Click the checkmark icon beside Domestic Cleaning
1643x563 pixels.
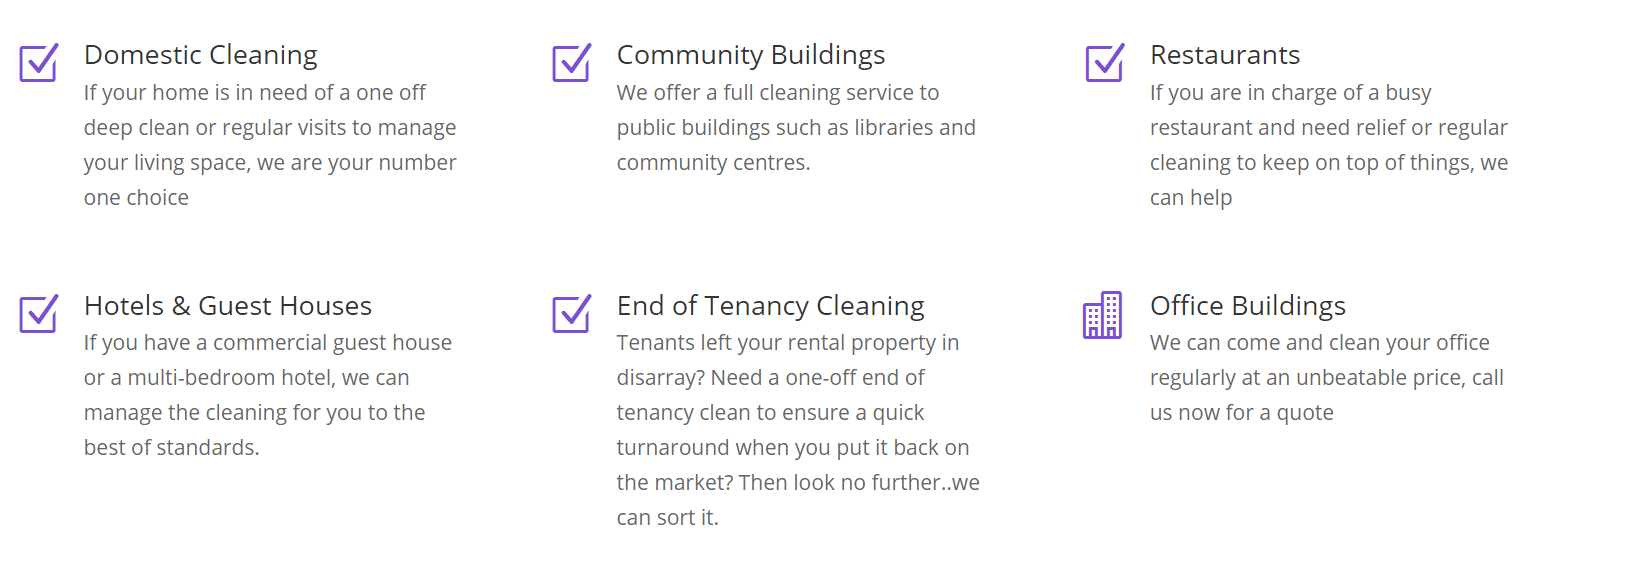click(39, 62)
